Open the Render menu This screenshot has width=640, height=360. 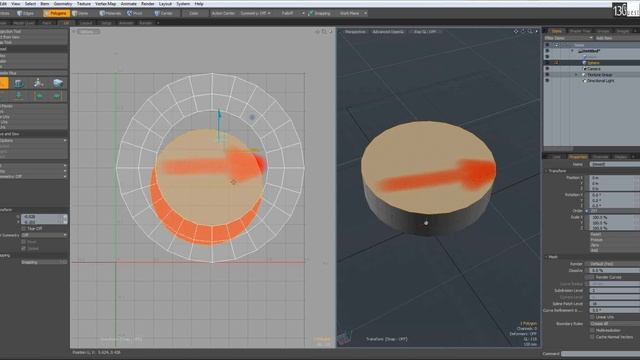(x=148, y=4)
